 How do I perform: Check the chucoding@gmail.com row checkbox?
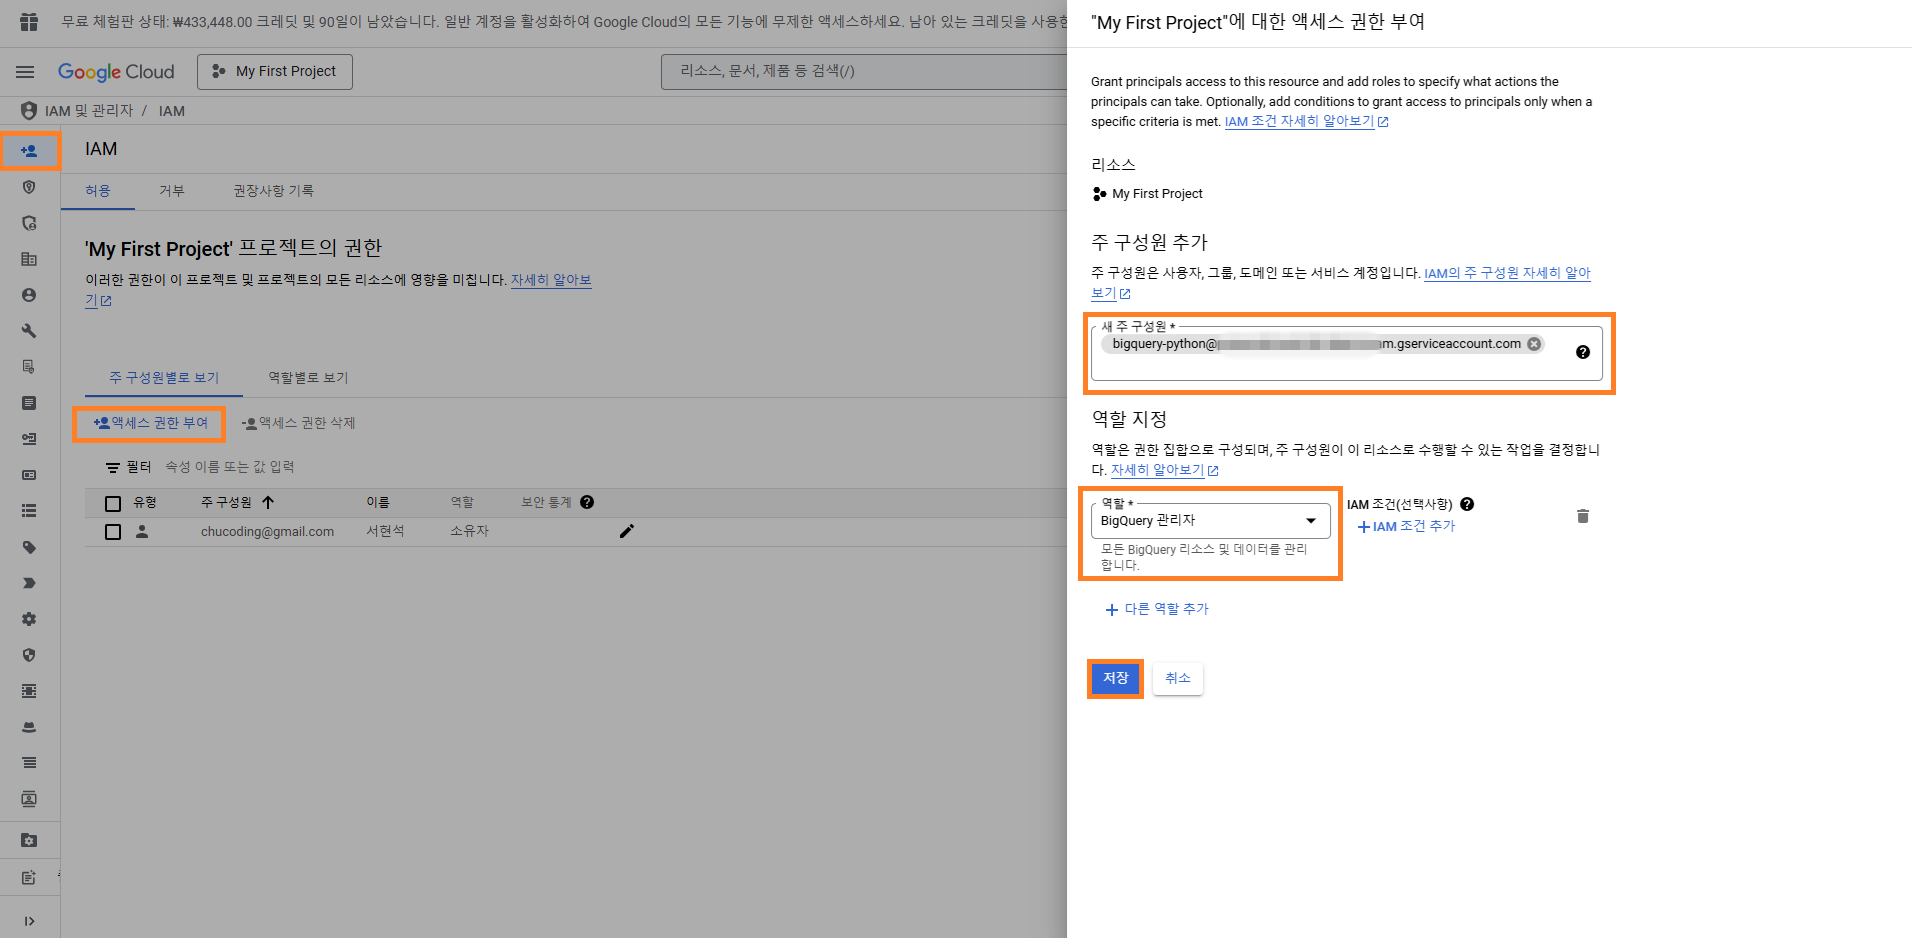[113, 532]
